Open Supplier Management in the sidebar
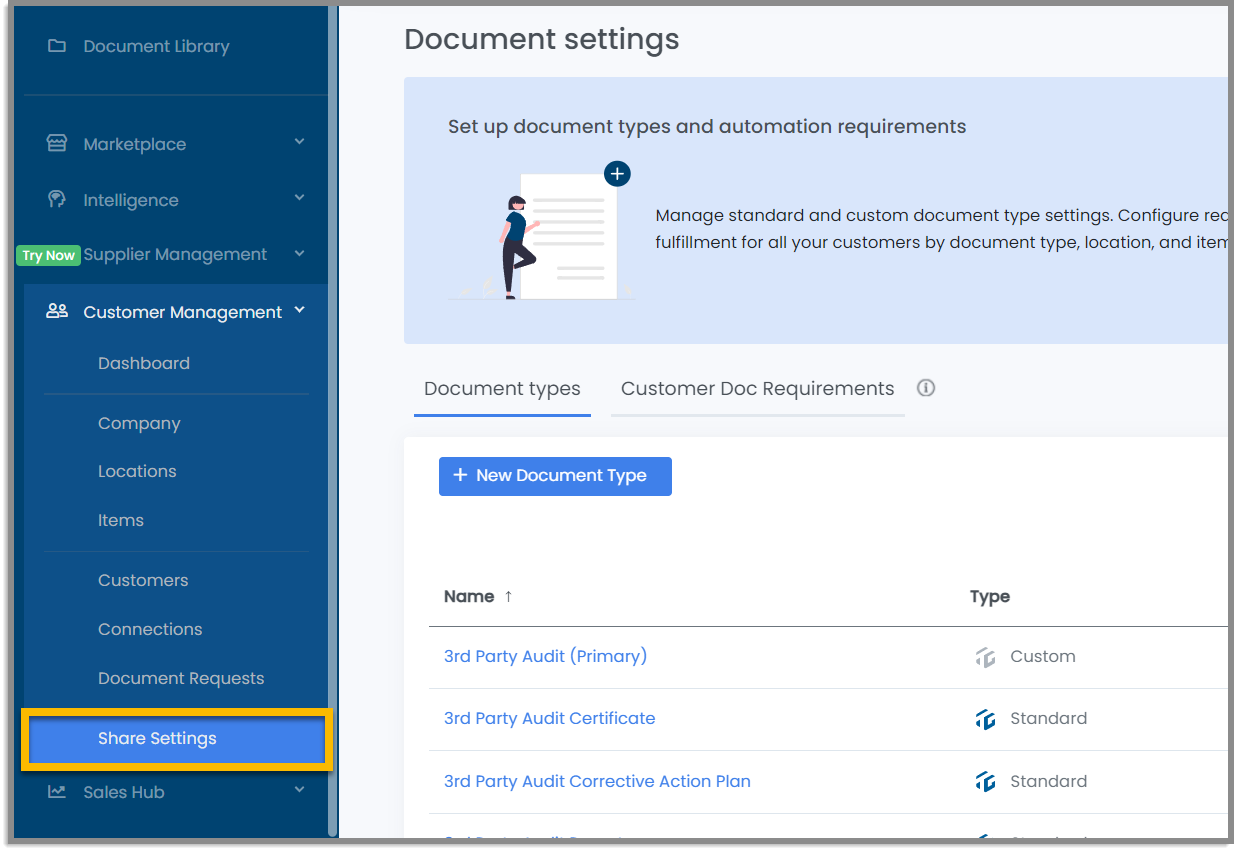Screen dimensions: 1234x852 coord(175,254)
